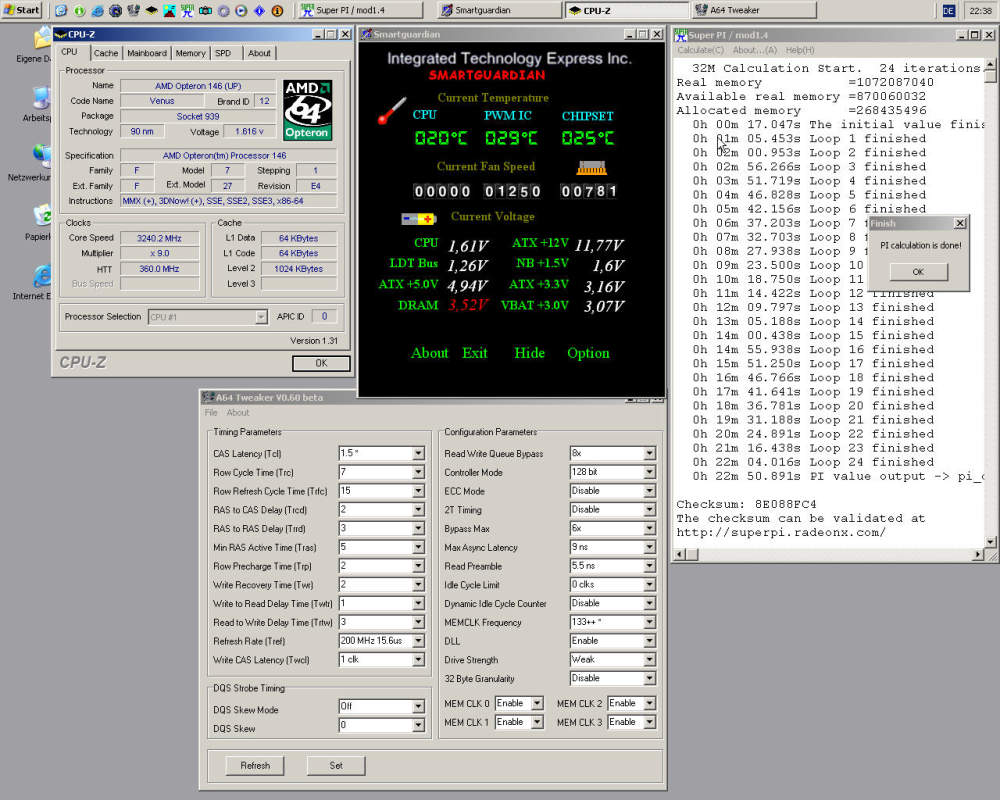Open Help(H) menu in Super PI
The width and height of the screenshot is (1000, 800).
click(800, 50)
